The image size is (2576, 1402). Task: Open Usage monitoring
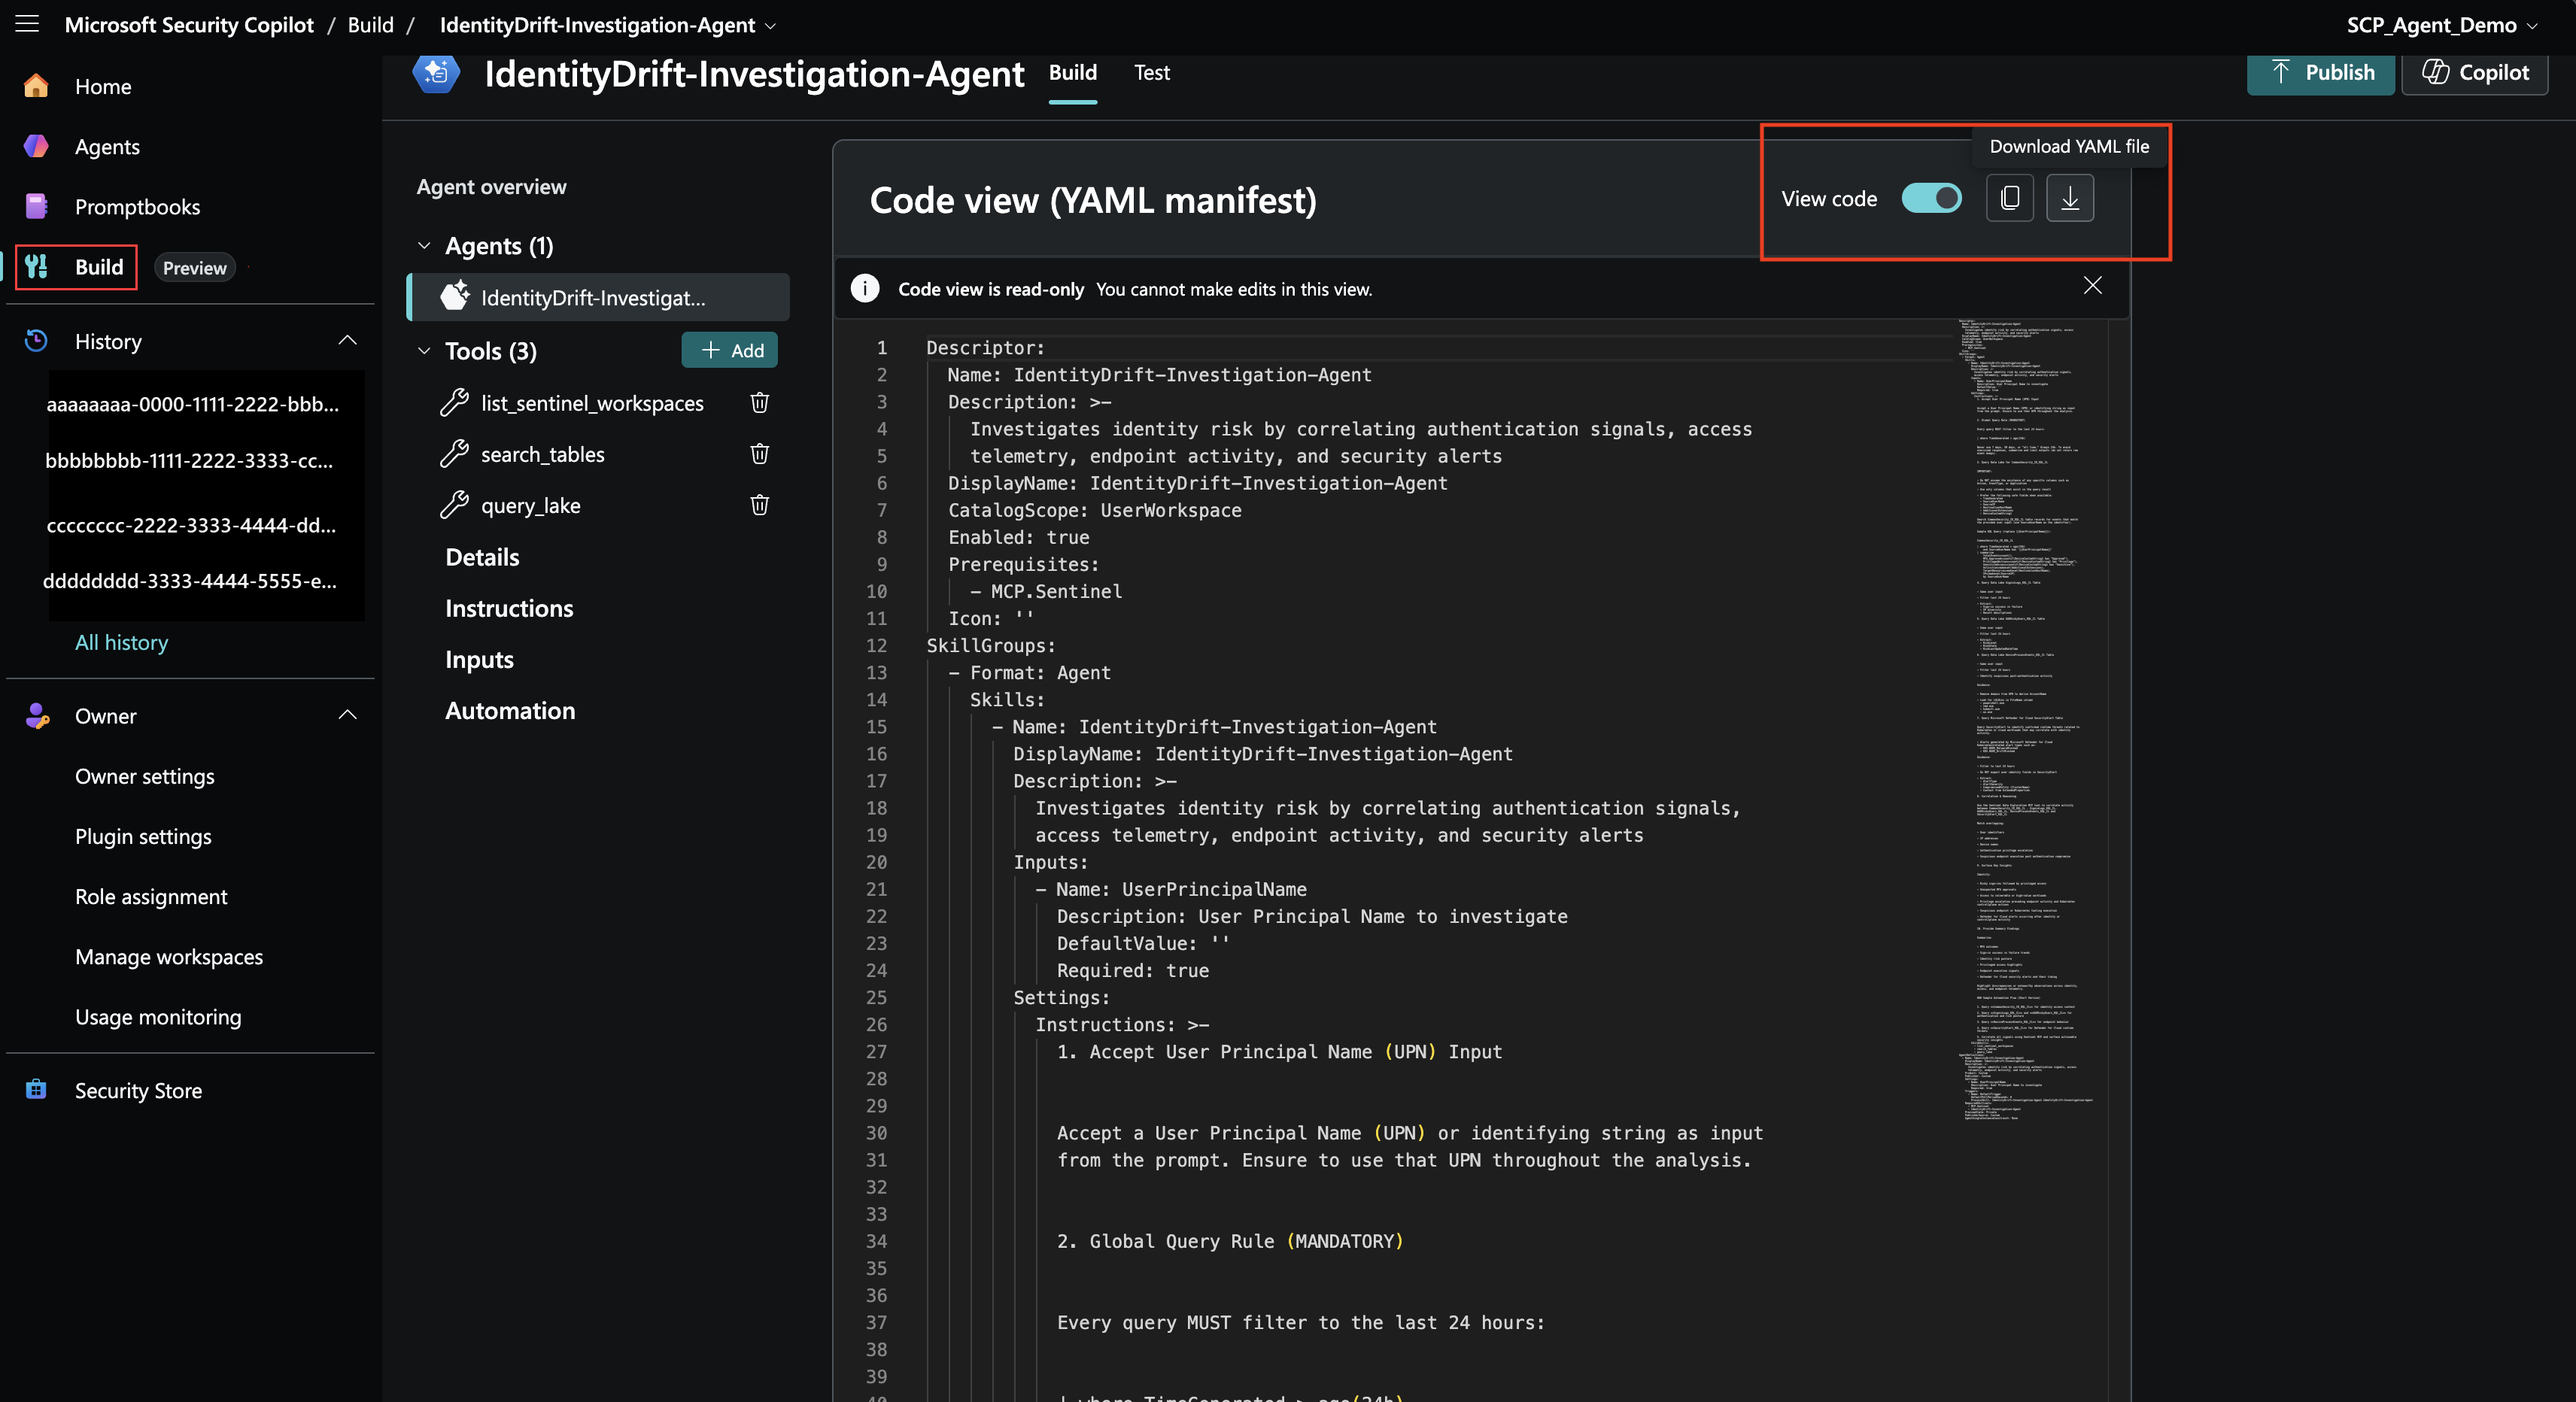tap(158, 1016)
